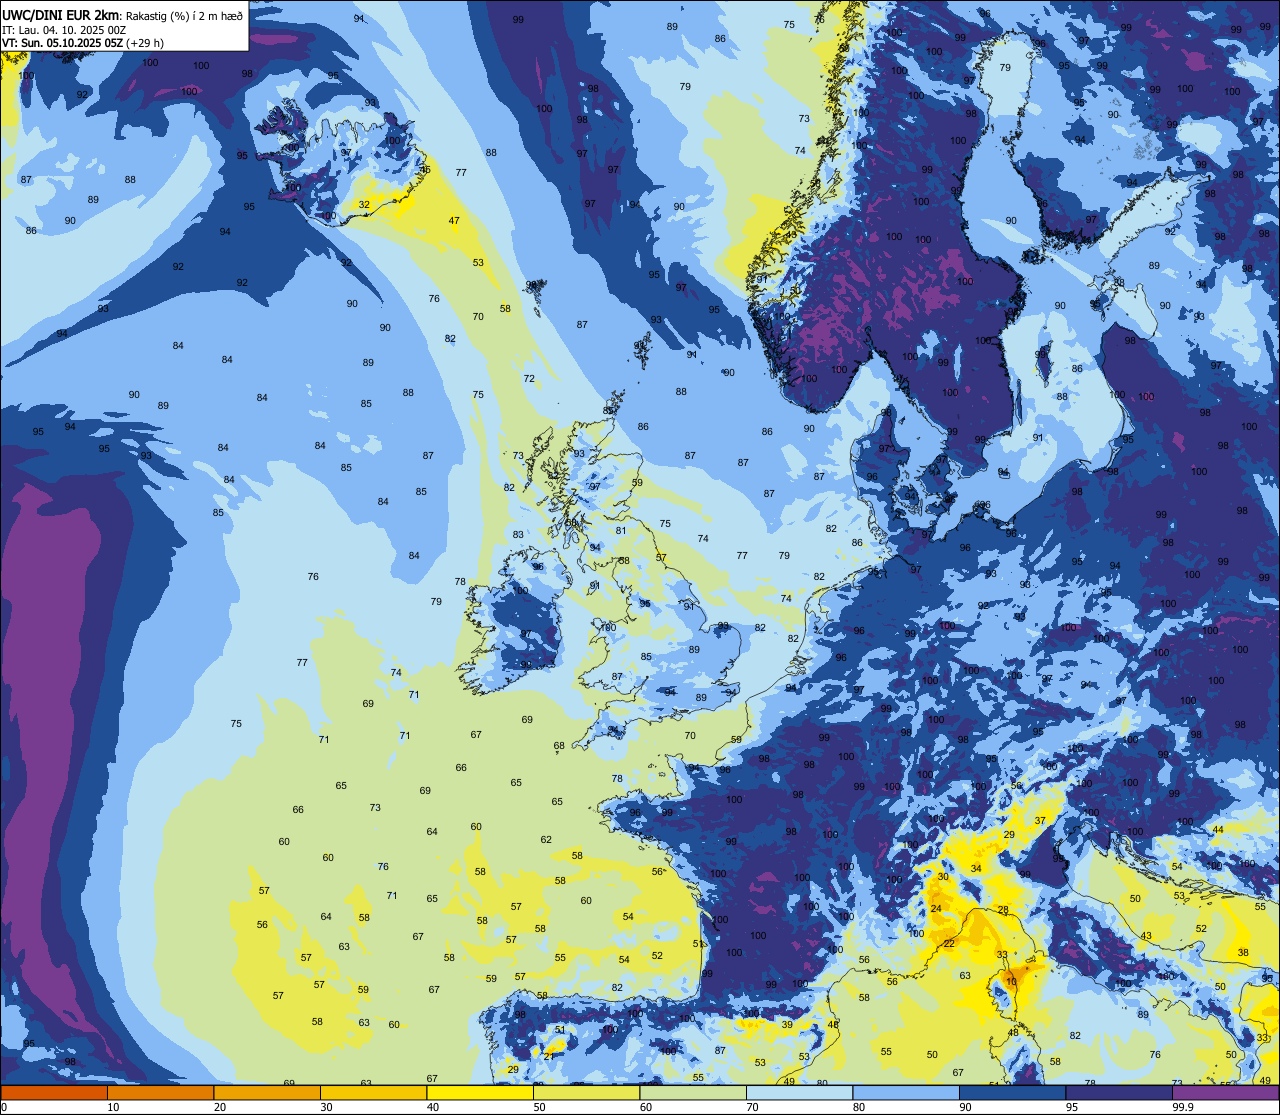Click the navy 95–99.9 legend block
1280x1115 pixels.
point(1118,1093)
